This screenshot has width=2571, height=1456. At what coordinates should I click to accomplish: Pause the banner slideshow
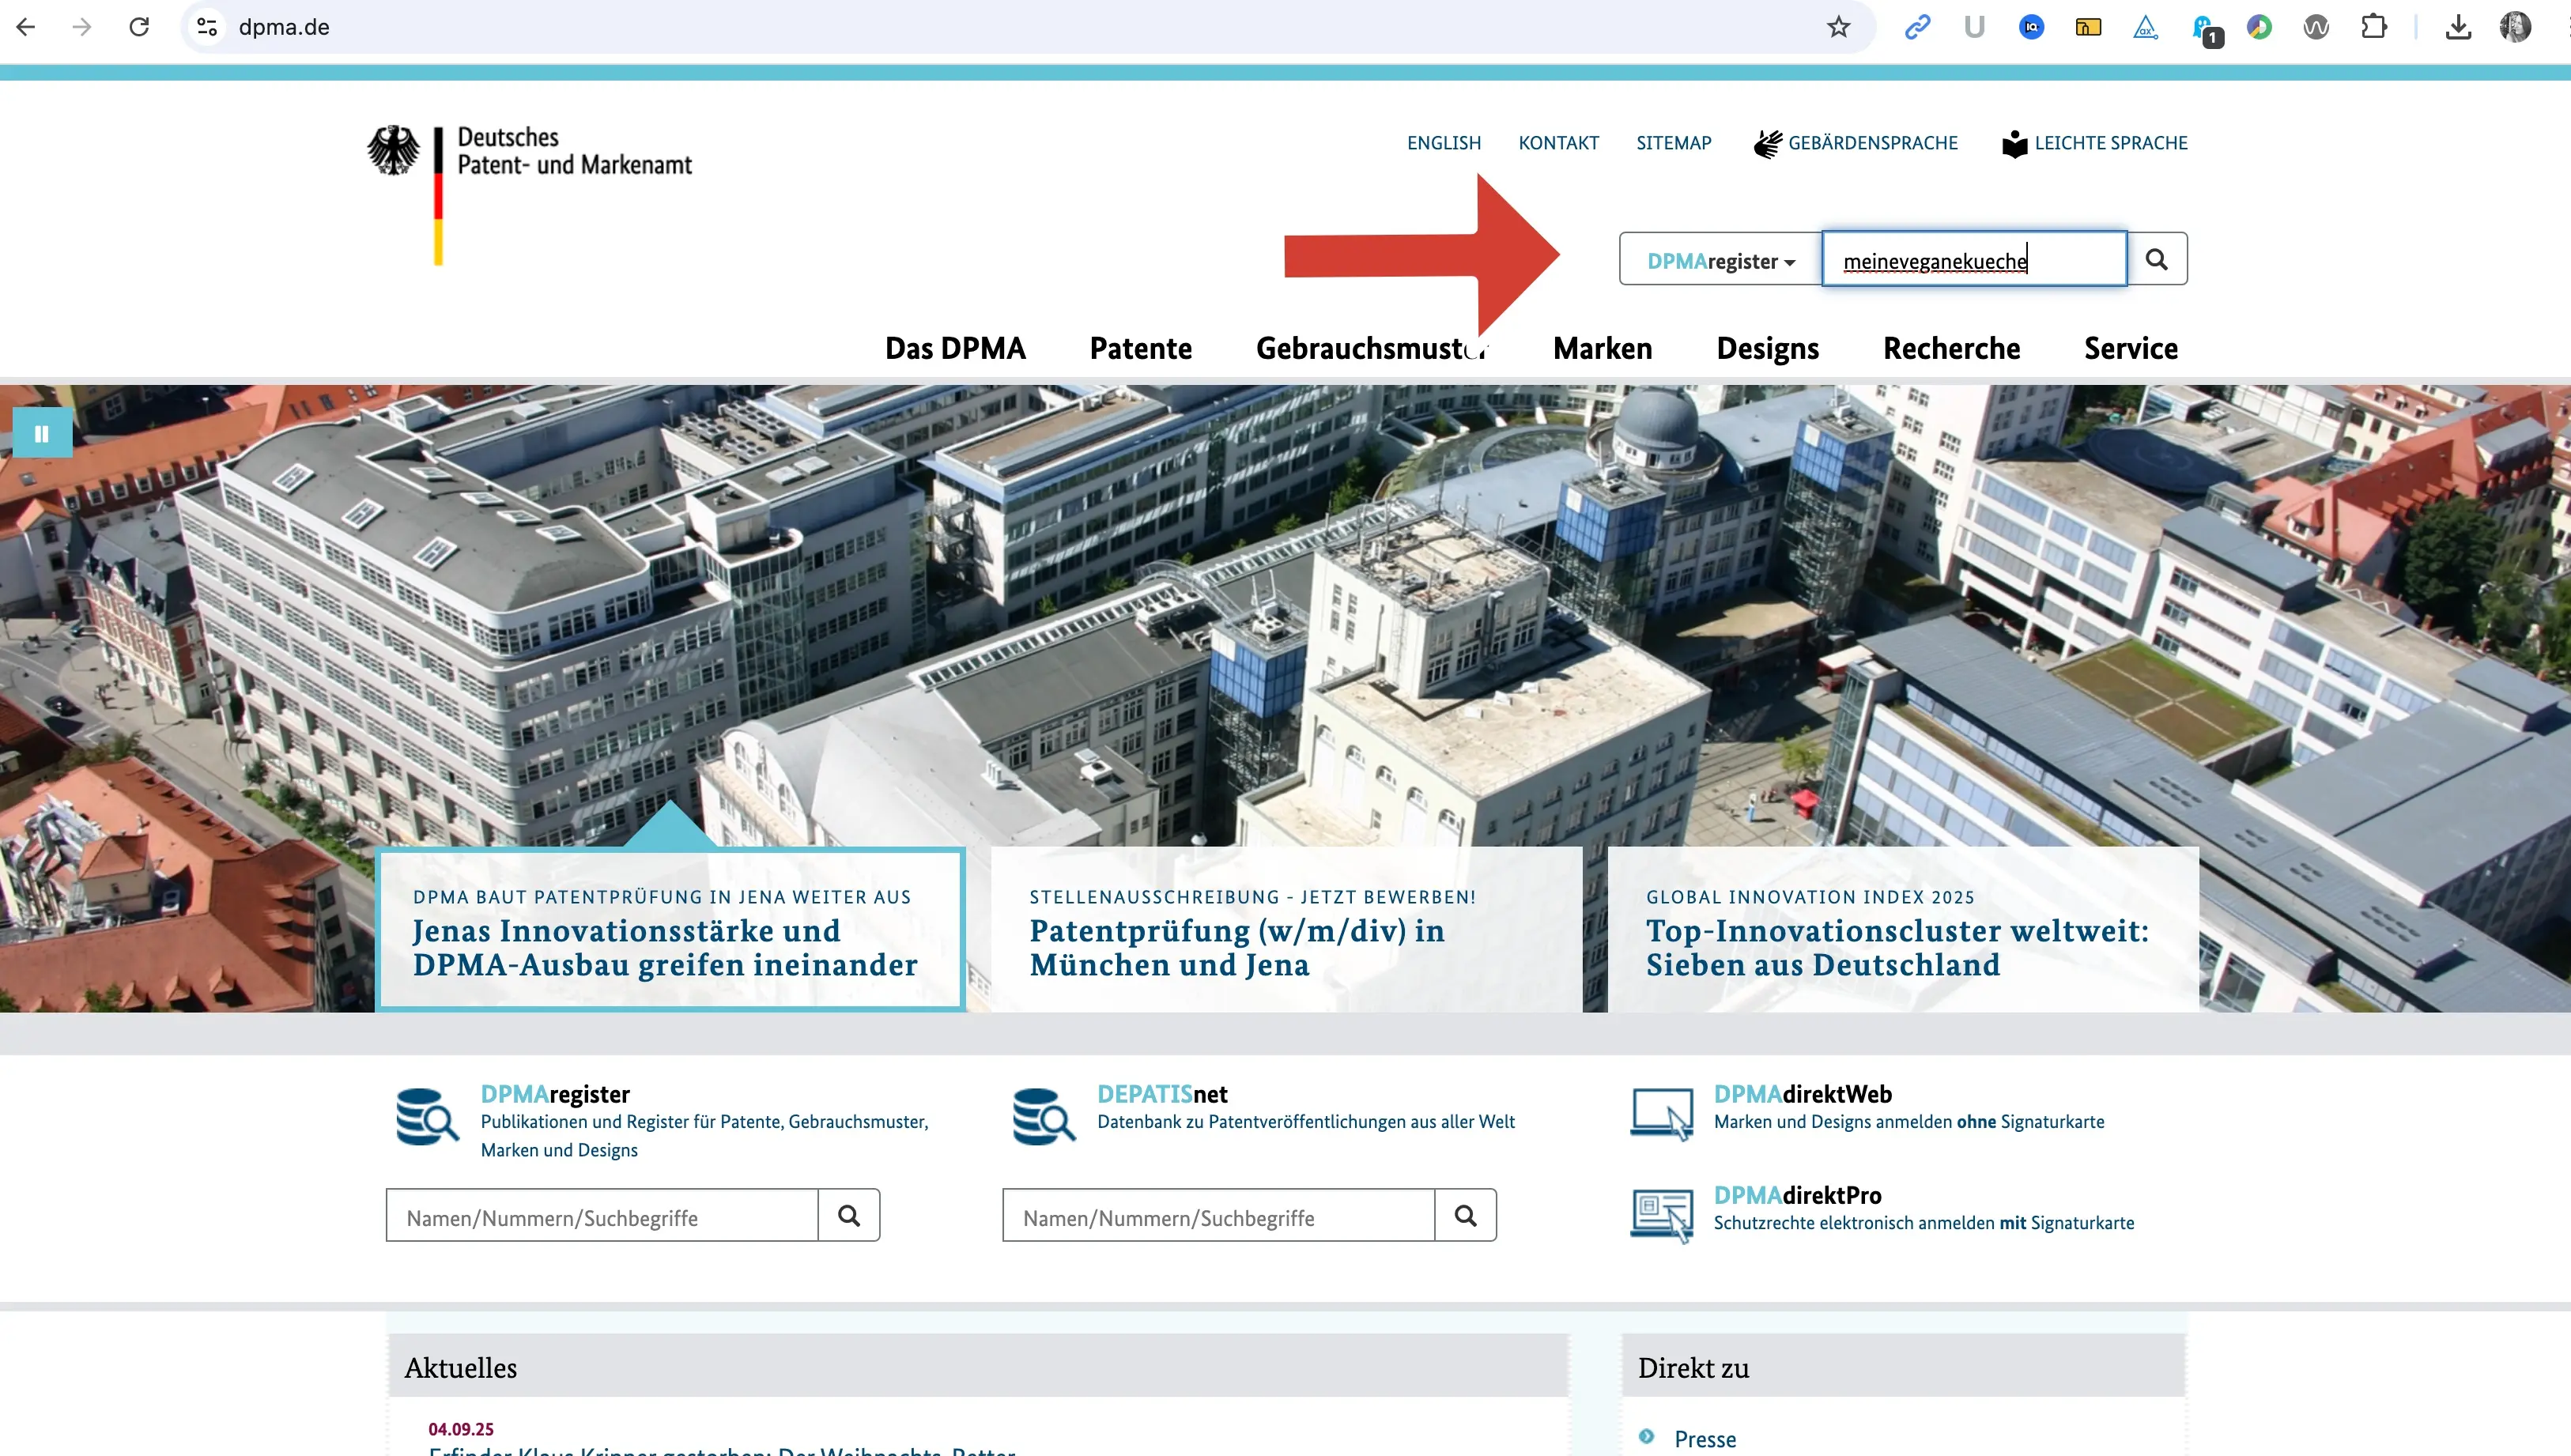pyautogui.click(x=42, y=433)
